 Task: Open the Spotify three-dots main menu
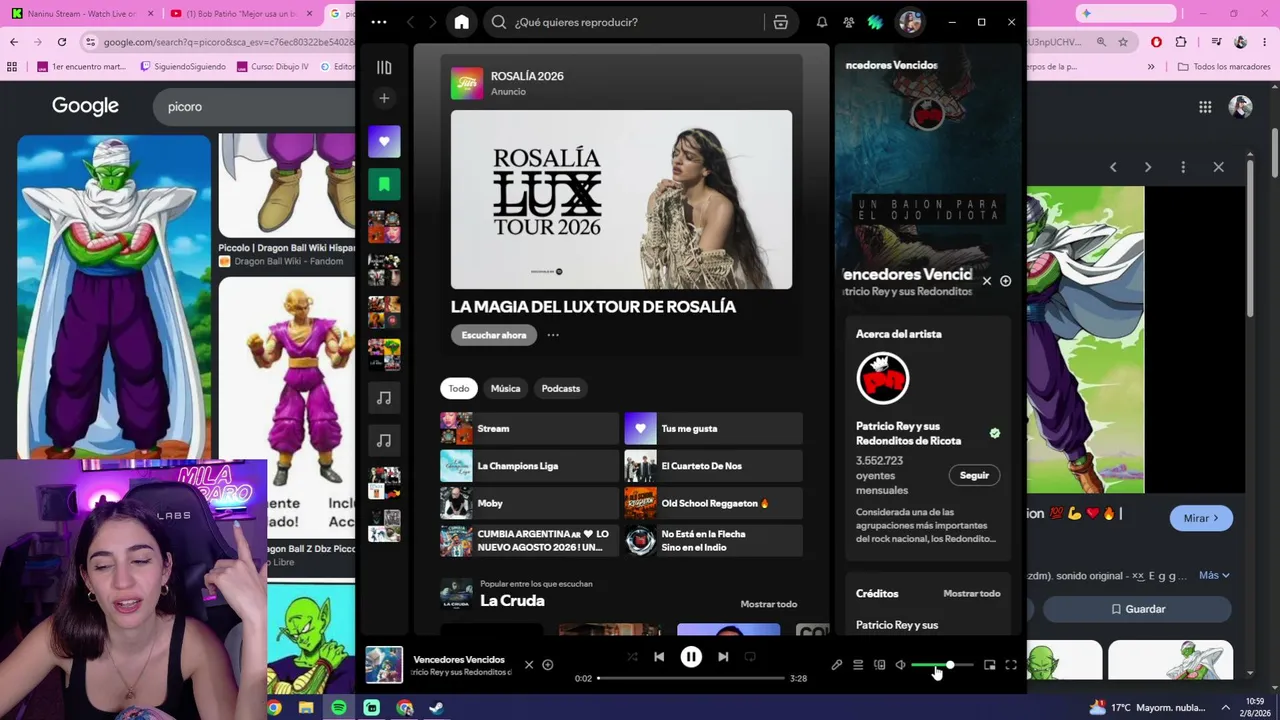378,22
